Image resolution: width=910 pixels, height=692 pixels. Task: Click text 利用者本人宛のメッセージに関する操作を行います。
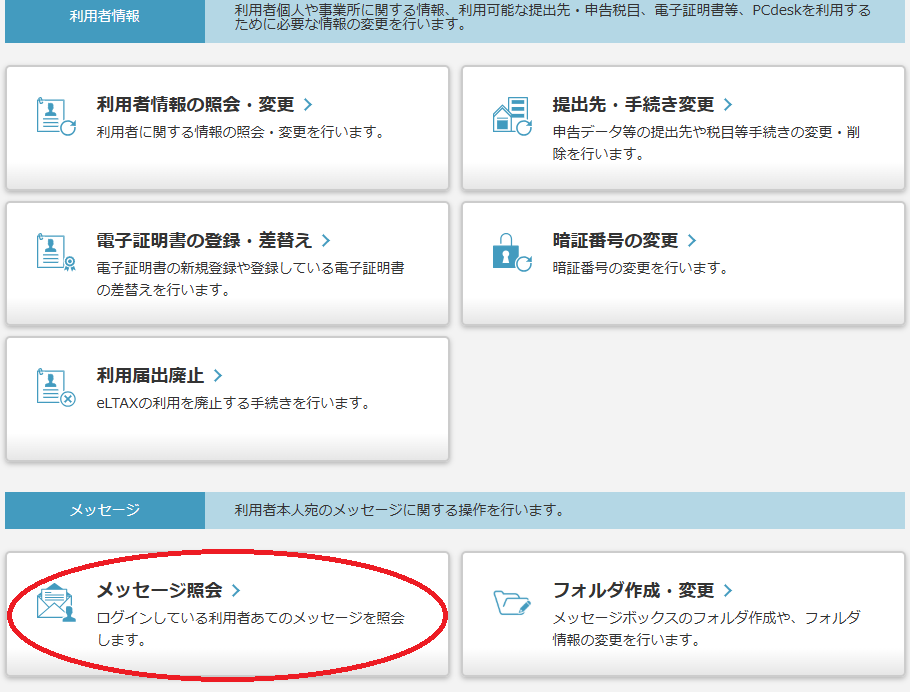click(400, 510)
